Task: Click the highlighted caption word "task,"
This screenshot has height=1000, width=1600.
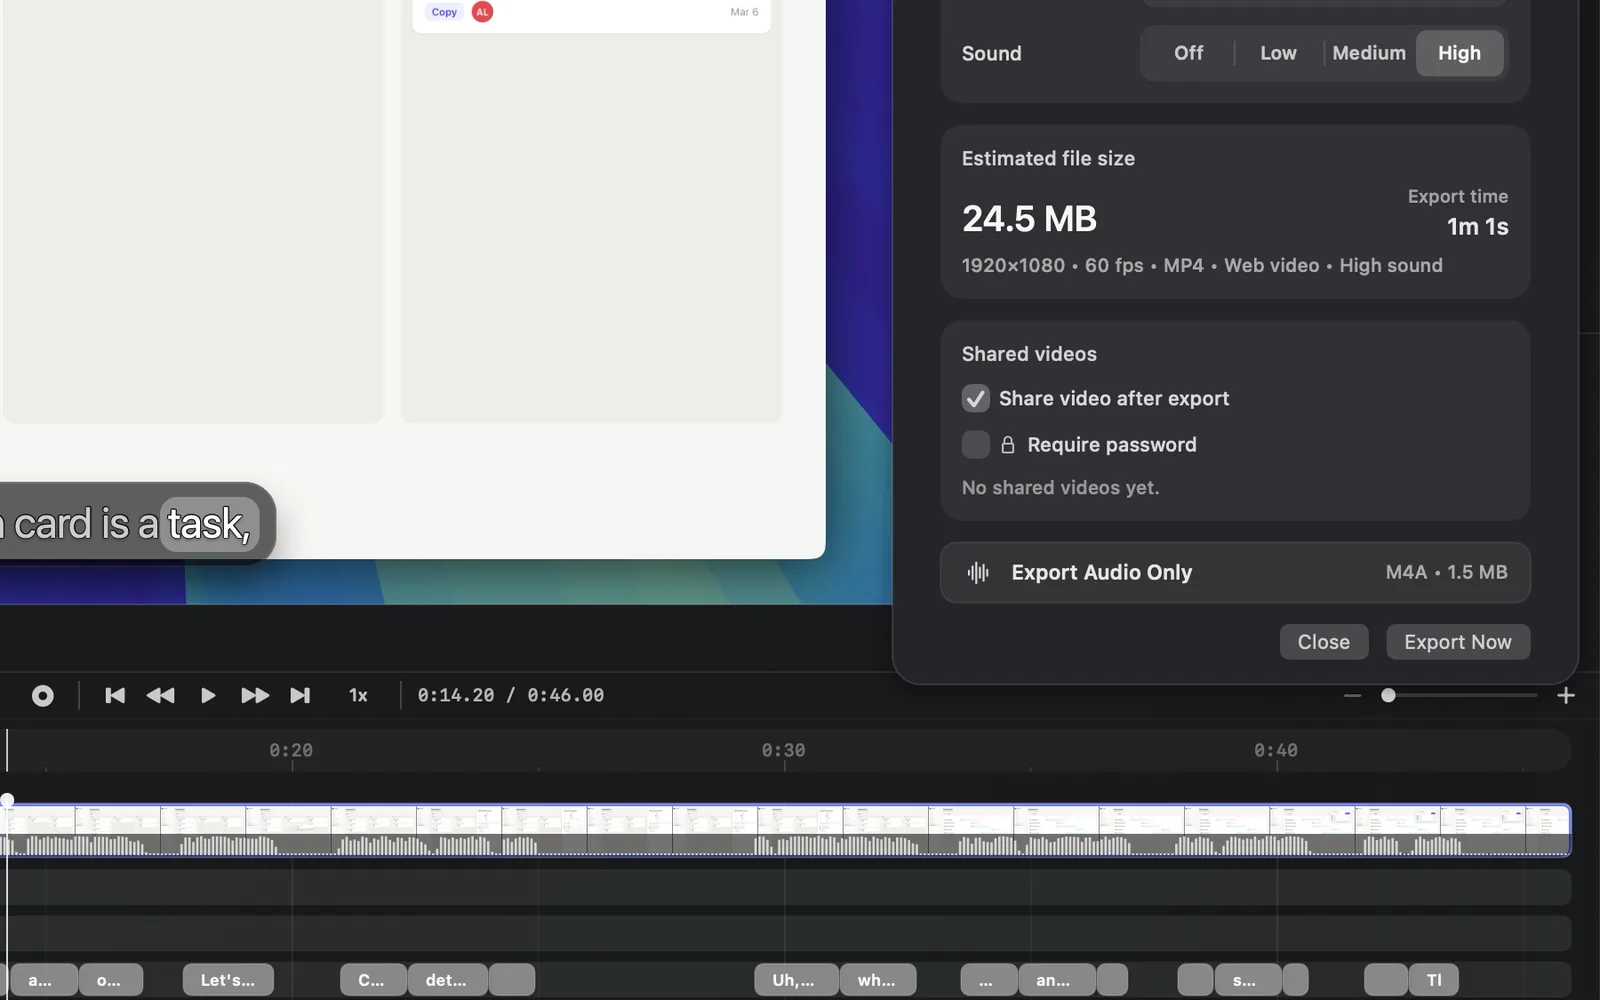Action: [209, 524]
